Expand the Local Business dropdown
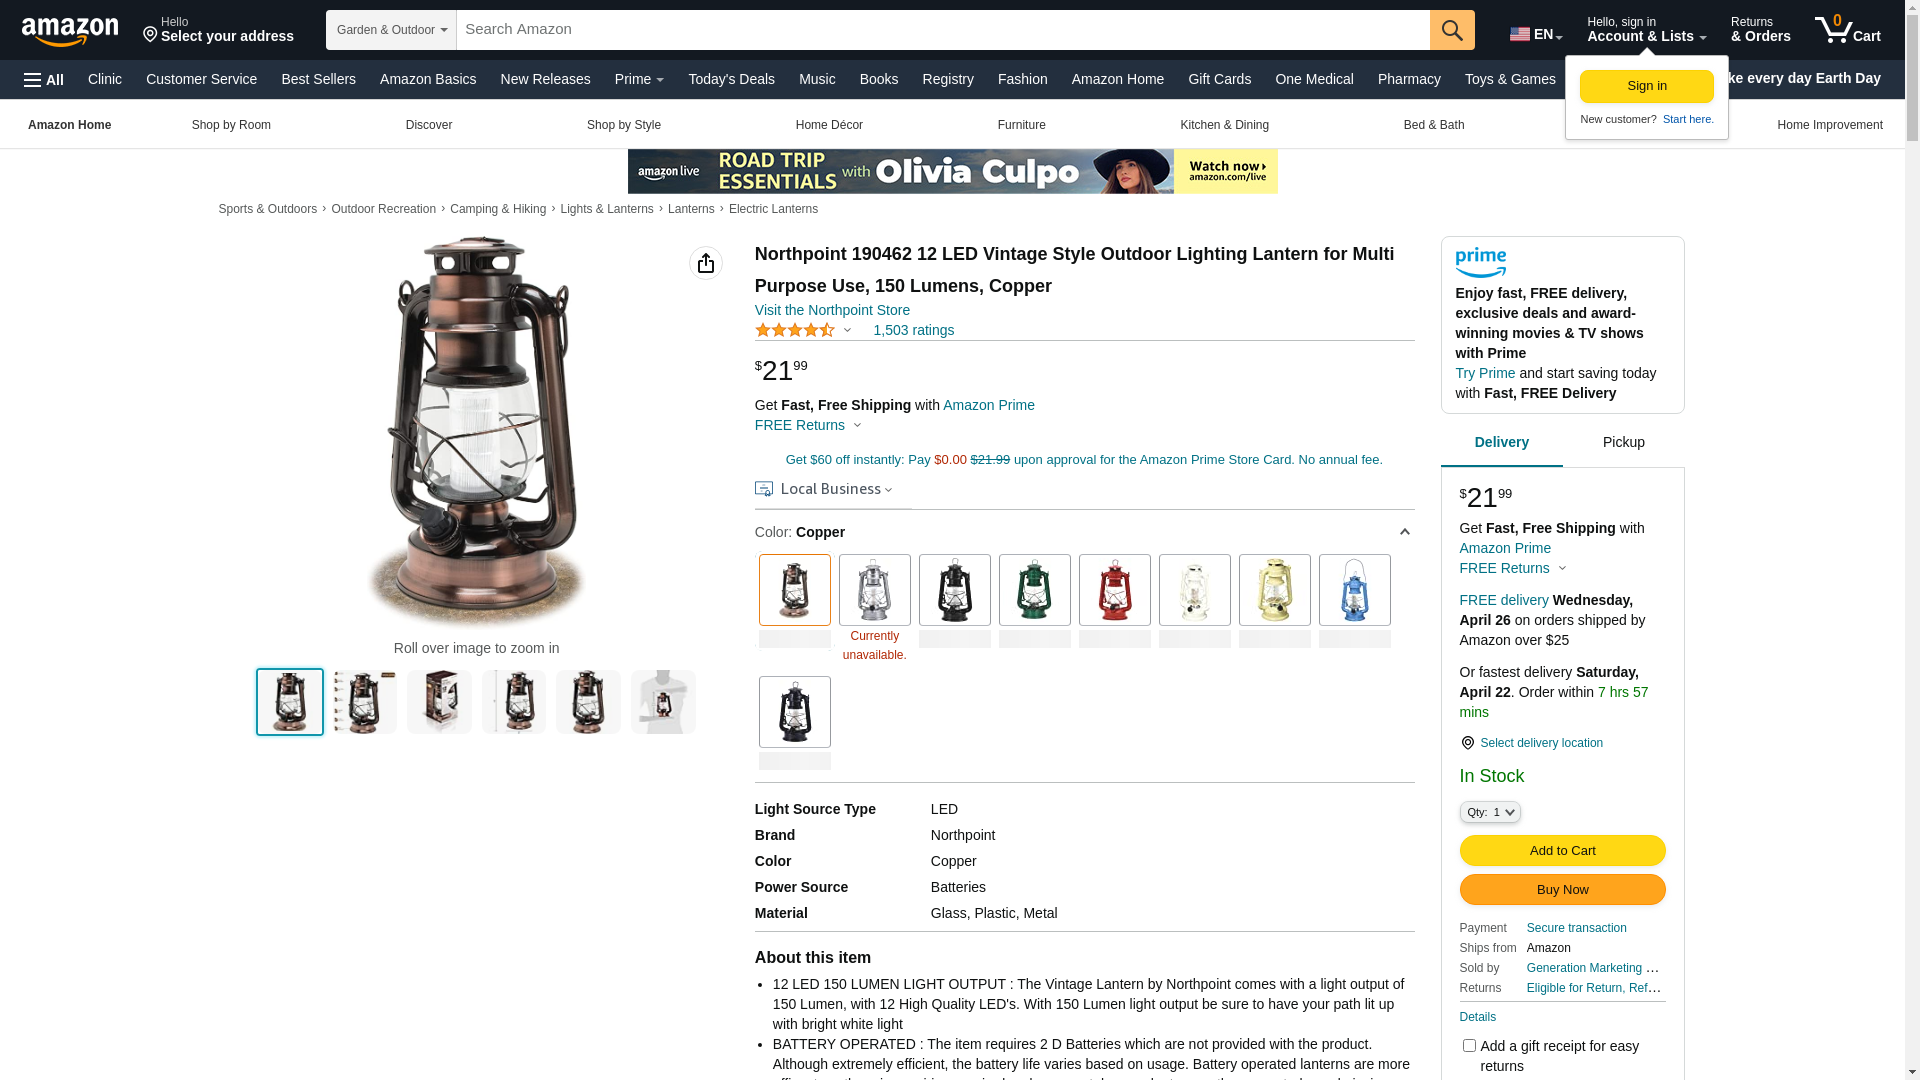The width and height of the screenshot is (1920, 1080). 824,489
